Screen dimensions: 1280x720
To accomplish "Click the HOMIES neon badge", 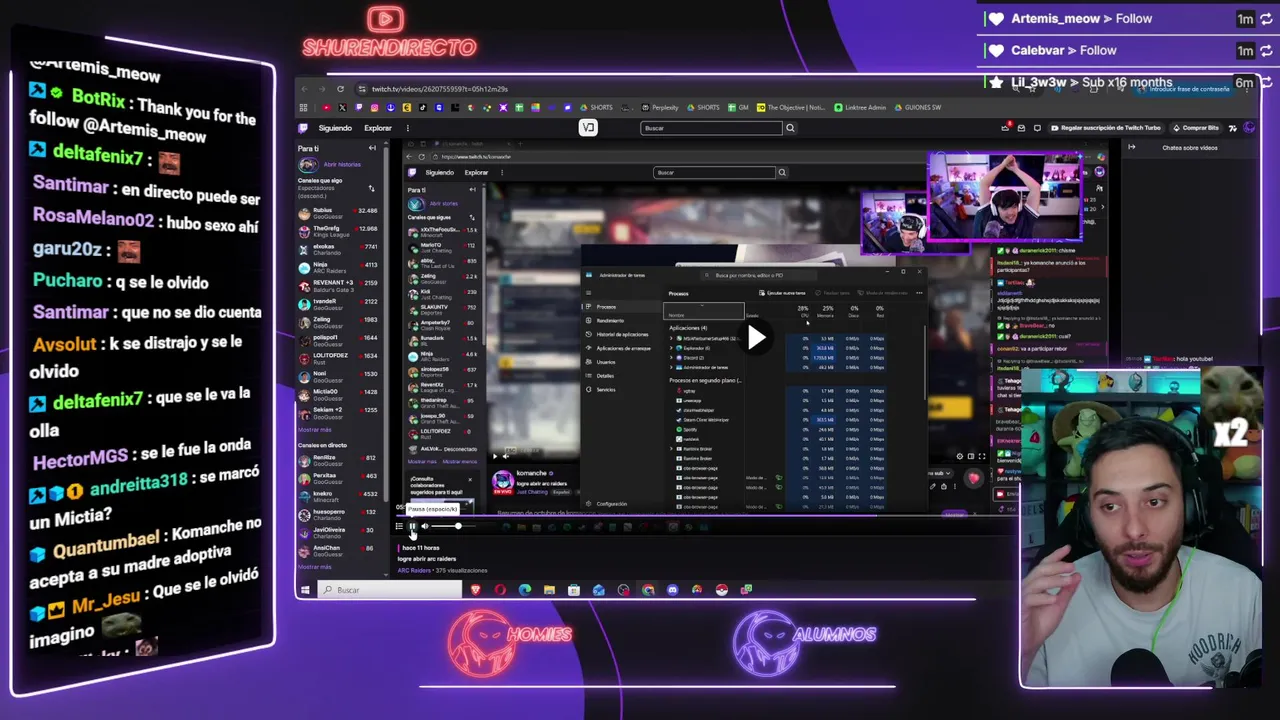I will coord(510,643).
